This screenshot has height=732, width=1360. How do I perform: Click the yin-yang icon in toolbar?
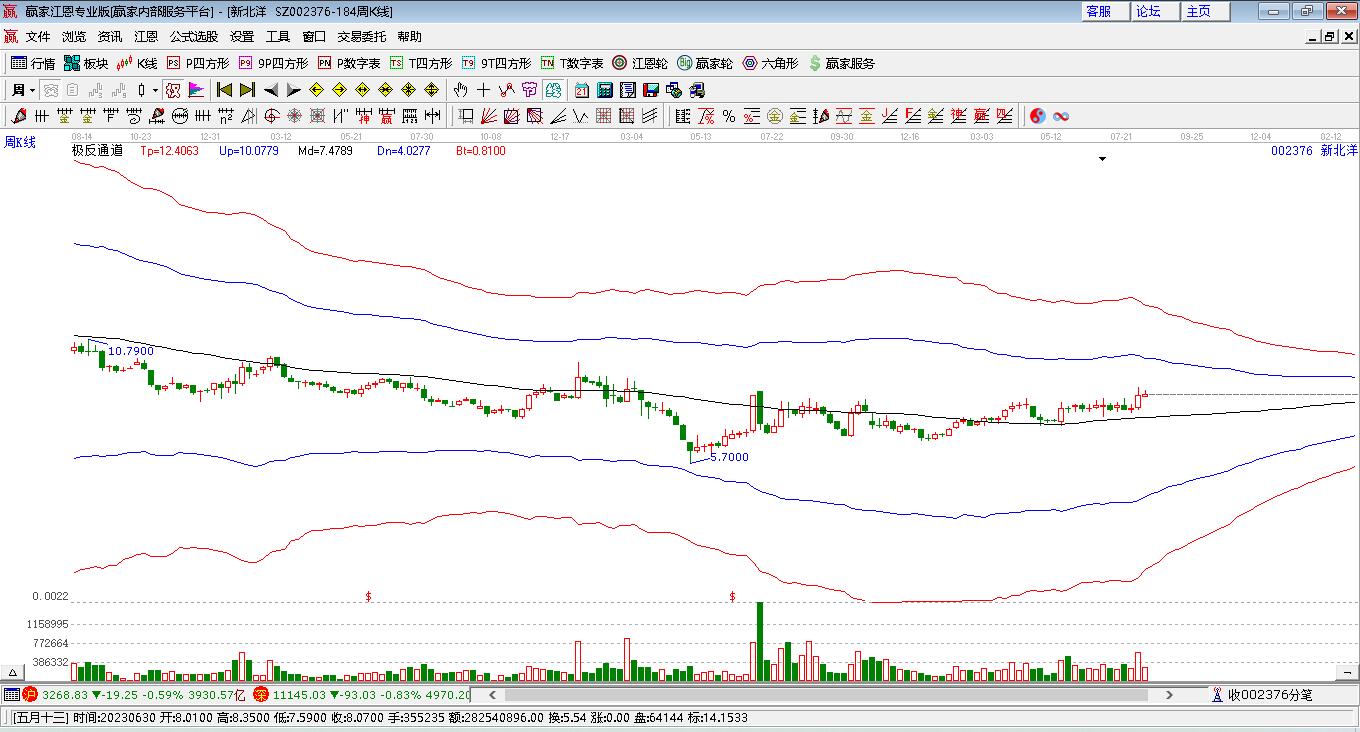point(1037,116)
